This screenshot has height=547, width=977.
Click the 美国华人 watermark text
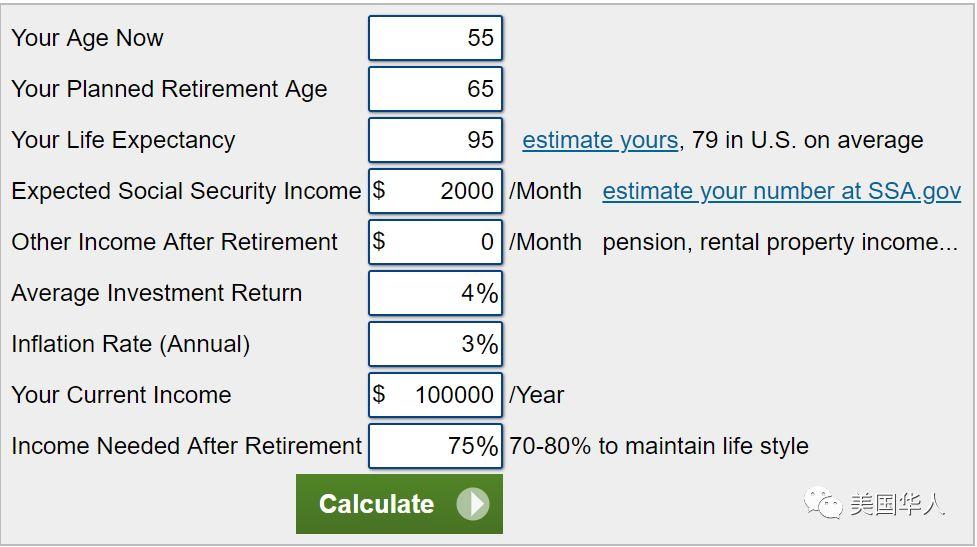[x=897, y=504]
